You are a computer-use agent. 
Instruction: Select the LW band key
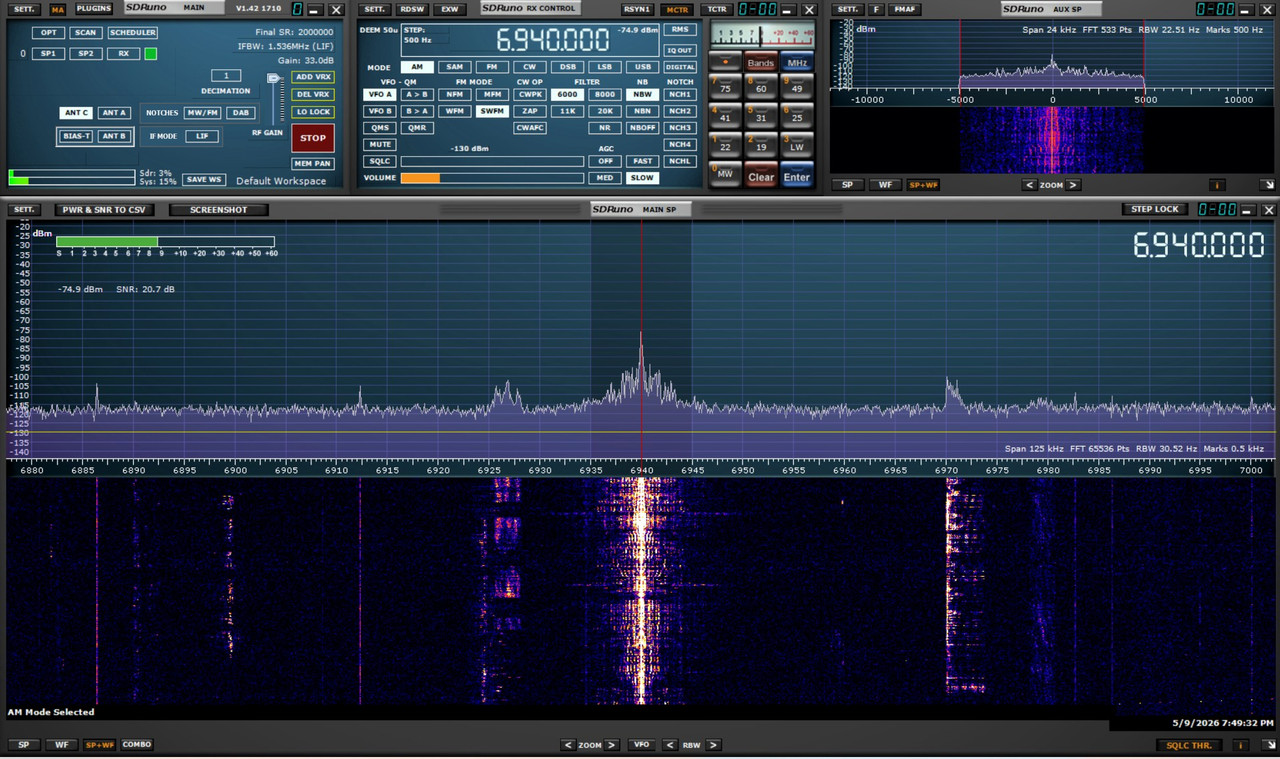coord(797,146)
